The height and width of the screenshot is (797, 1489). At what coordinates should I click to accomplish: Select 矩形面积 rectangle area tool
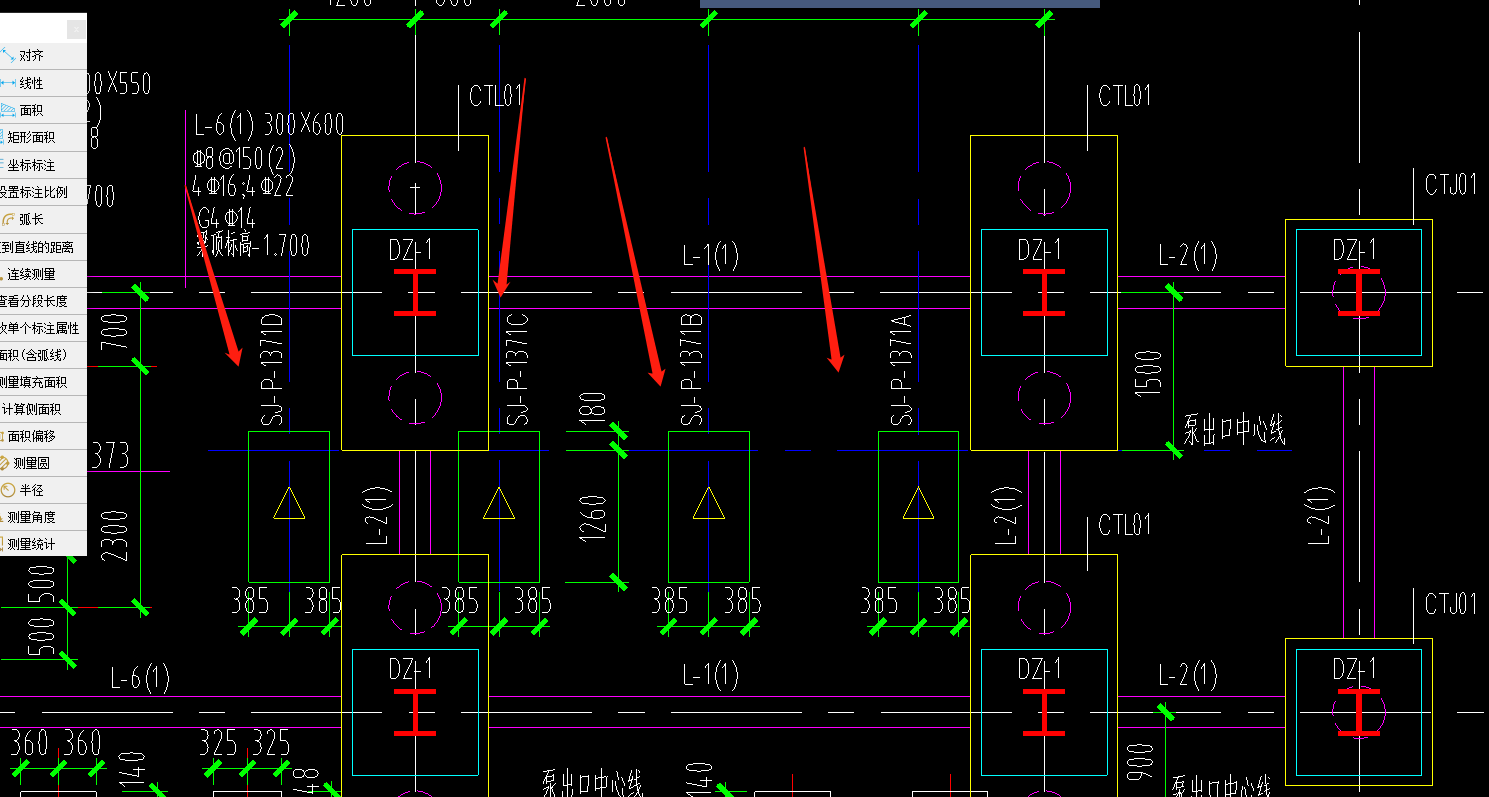(x=31, y=137)
